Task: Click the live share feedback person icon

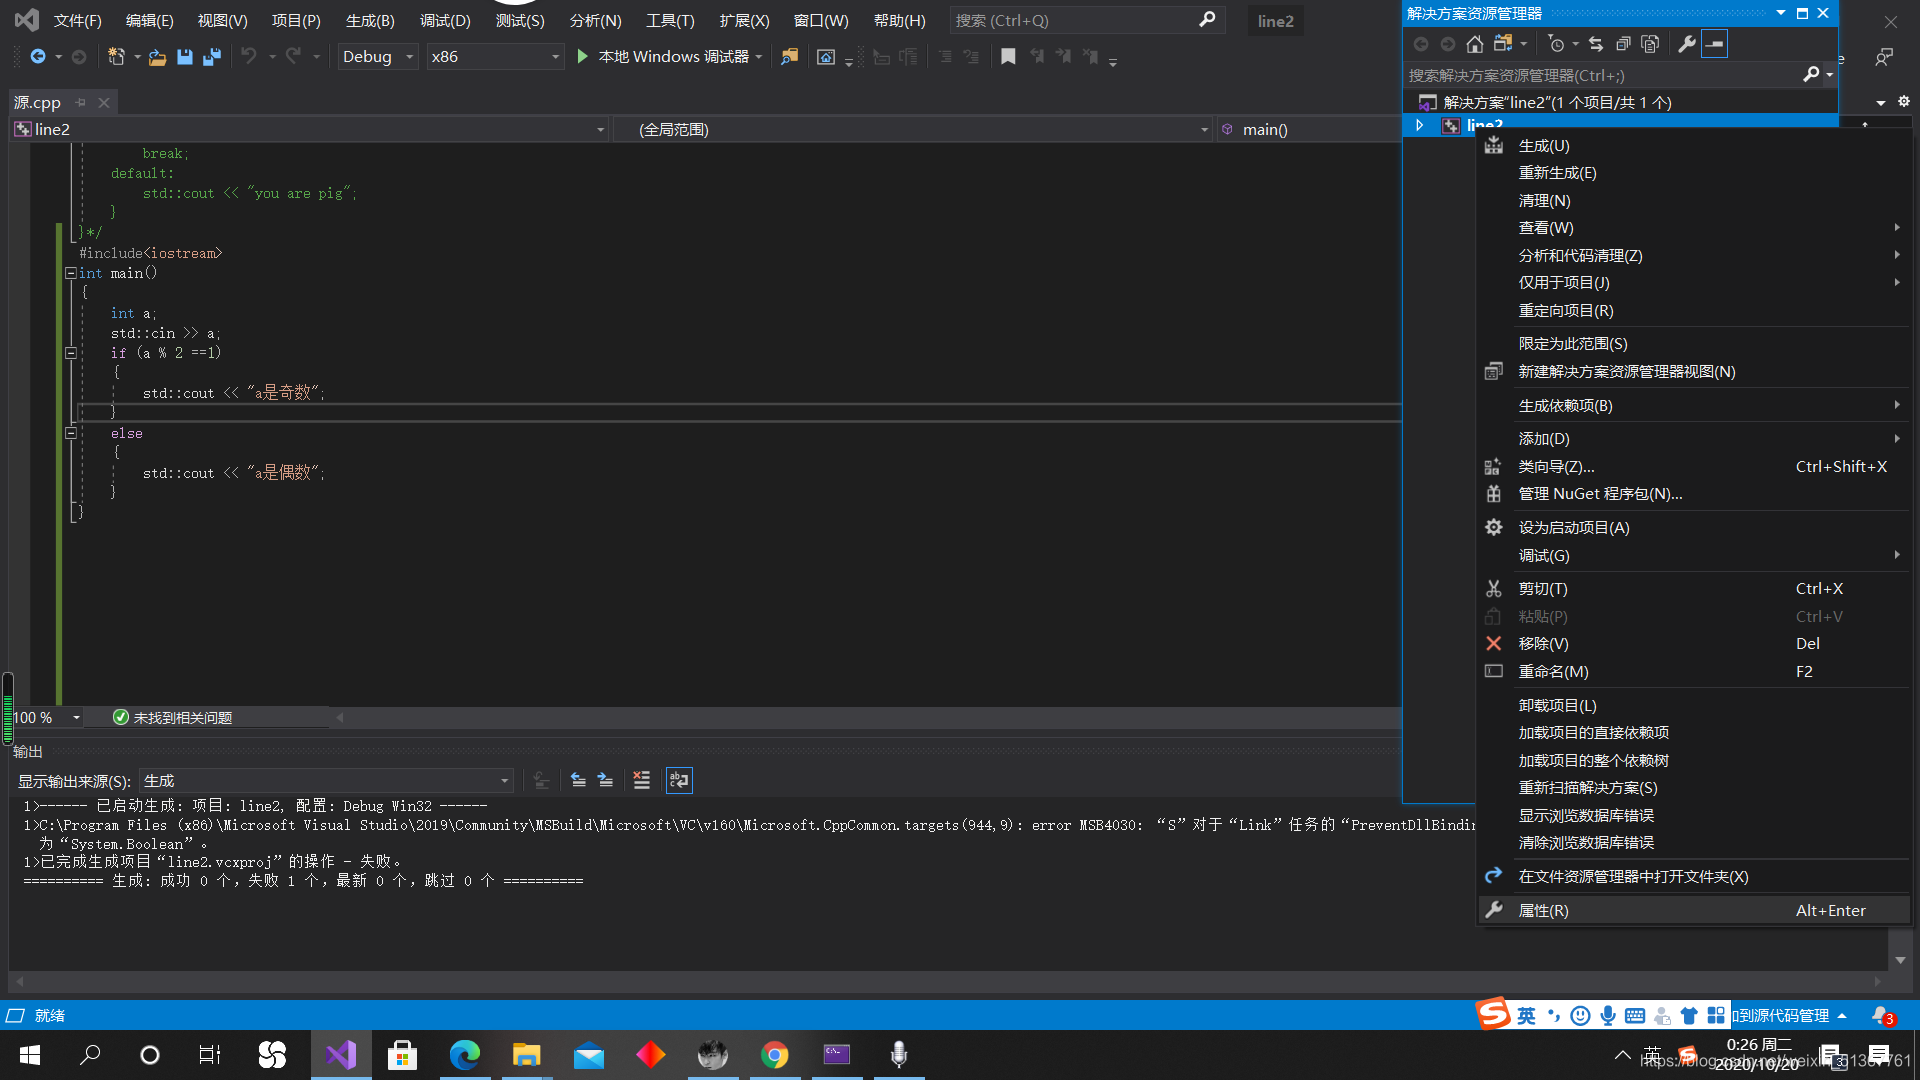Action: click(x=1884, y=57)
